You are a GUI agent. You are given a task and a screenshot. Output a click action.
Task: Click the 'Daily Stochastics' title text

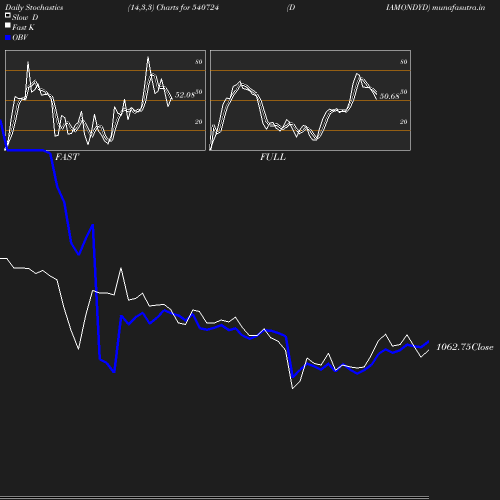point(34,8)
